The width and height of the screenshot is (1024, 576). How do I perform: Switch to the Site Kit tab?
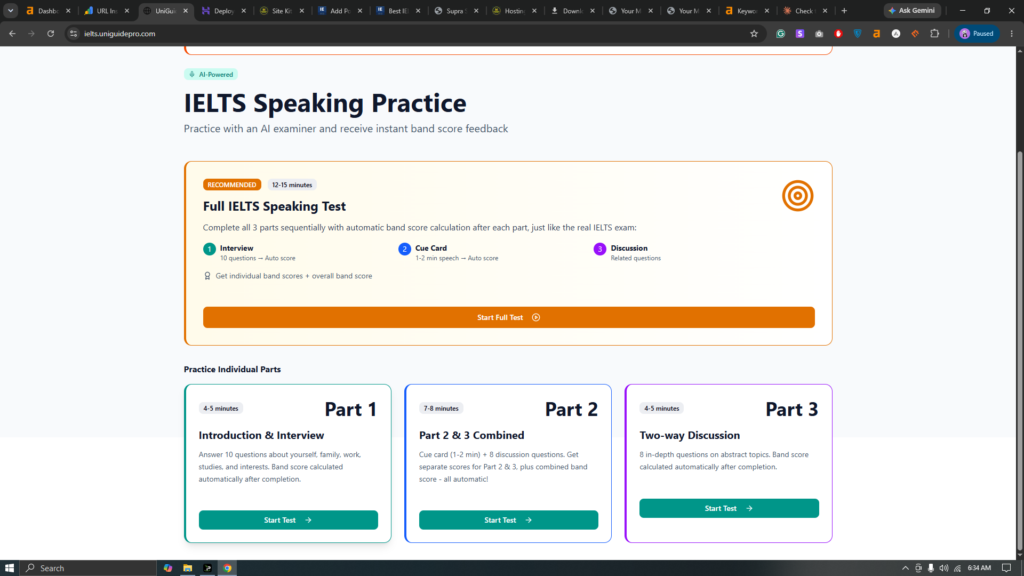281,10
